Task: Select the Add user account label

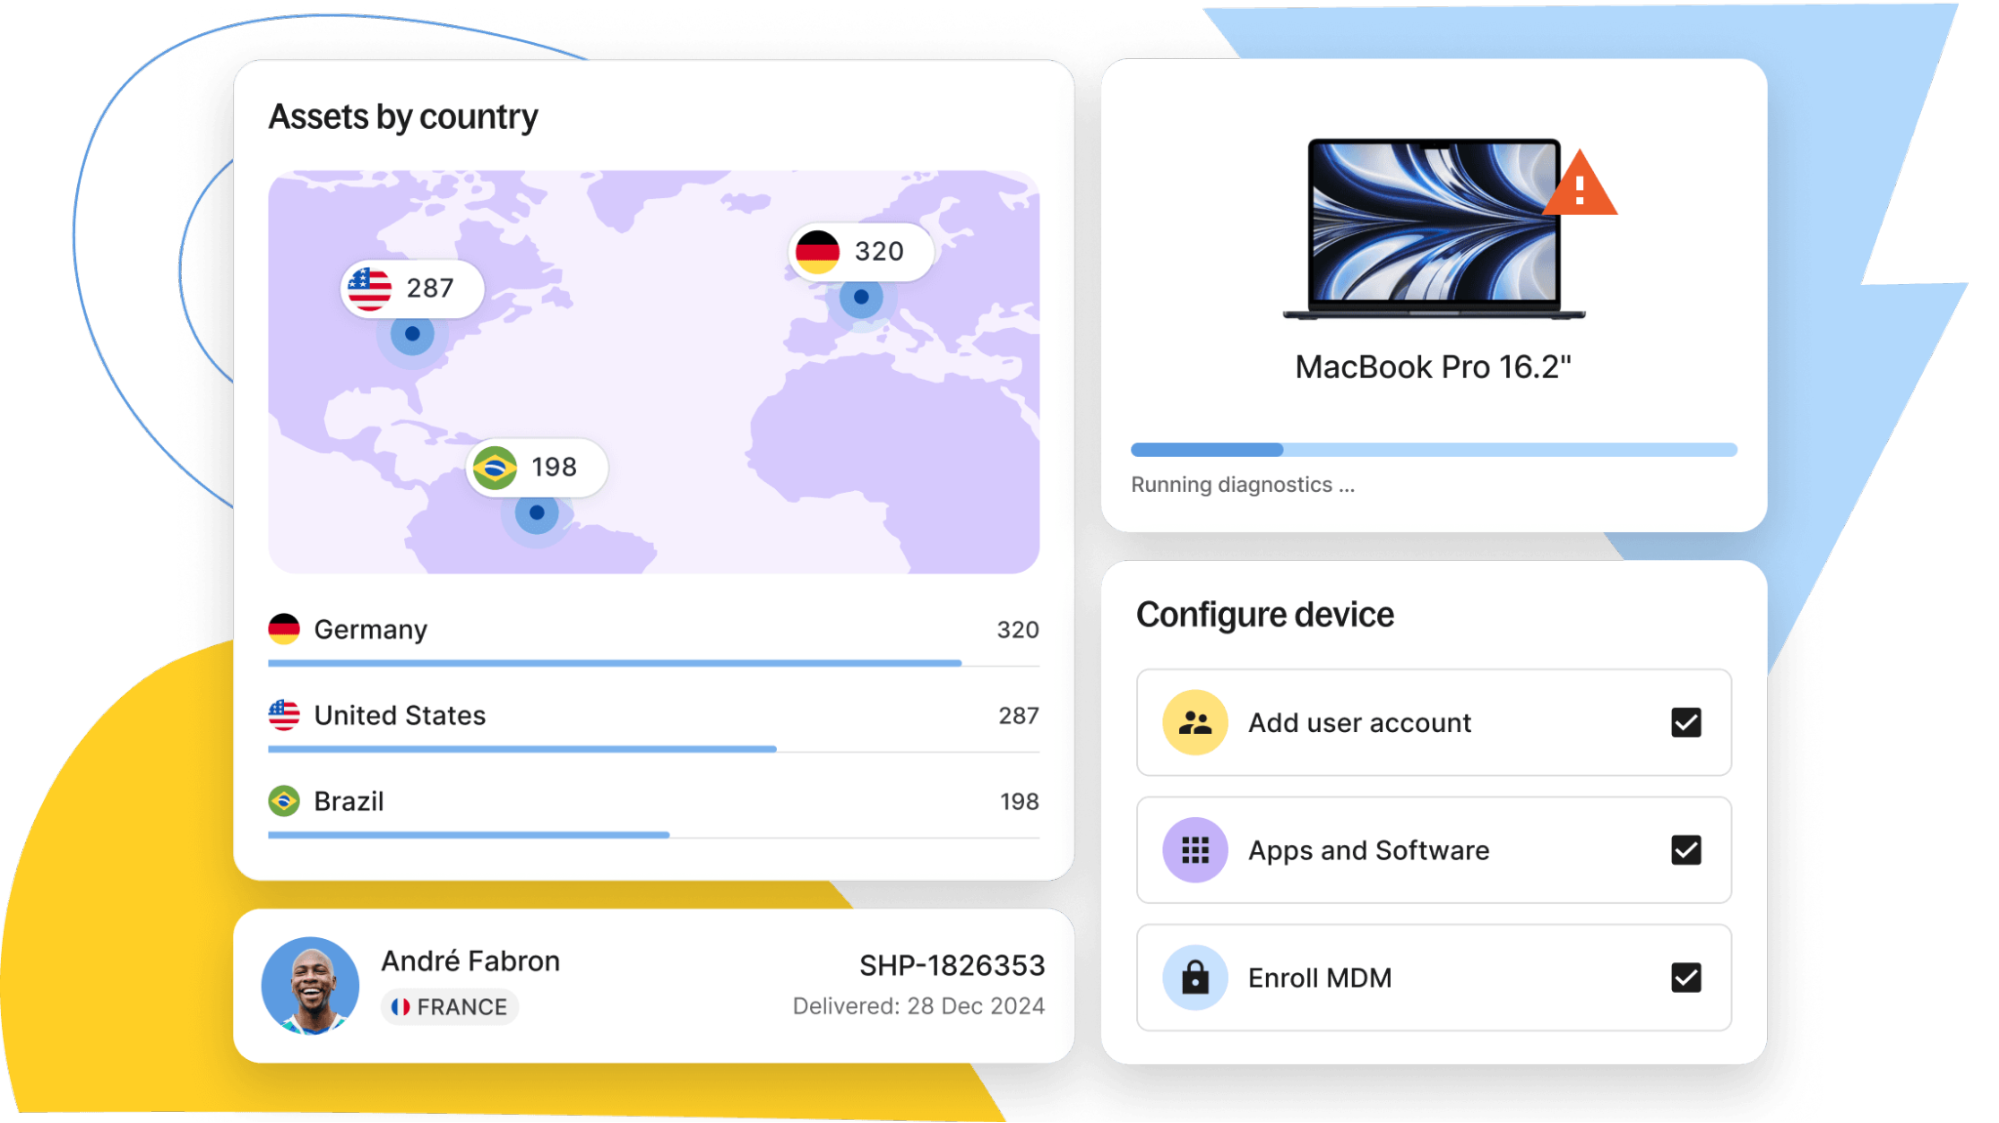Action: coord(1359,723)
